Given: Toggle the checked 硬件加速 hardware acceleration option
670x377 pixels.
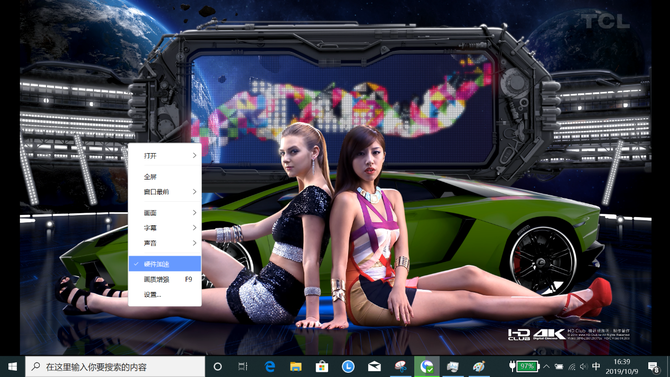Looking at the screenshot, I should point(165,264).
